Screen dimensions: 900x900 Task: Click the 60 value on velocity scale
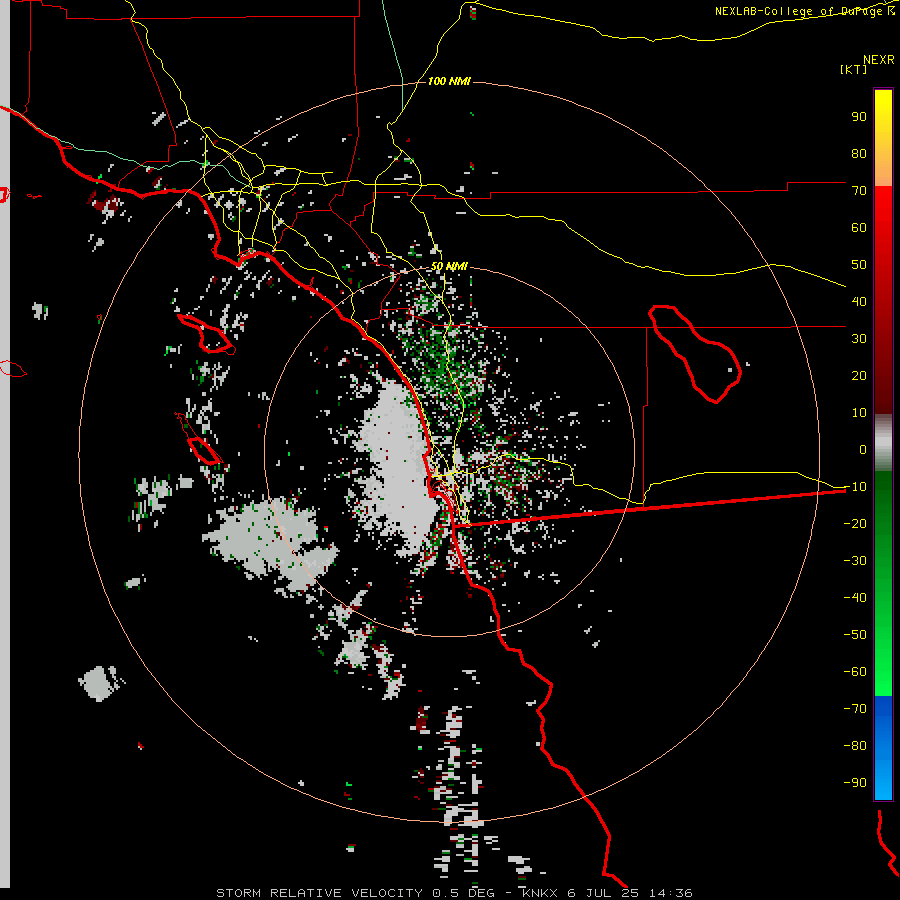click(859, 228)
